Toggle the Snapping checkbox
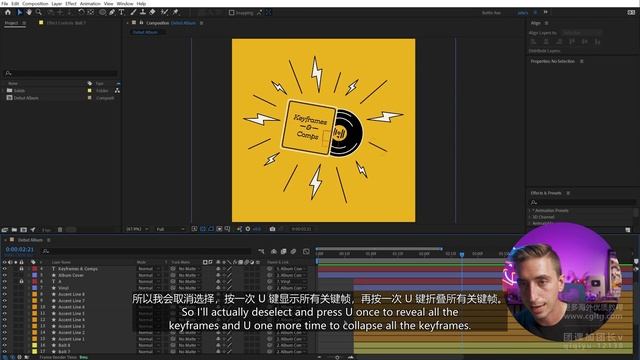 (231, 13)
